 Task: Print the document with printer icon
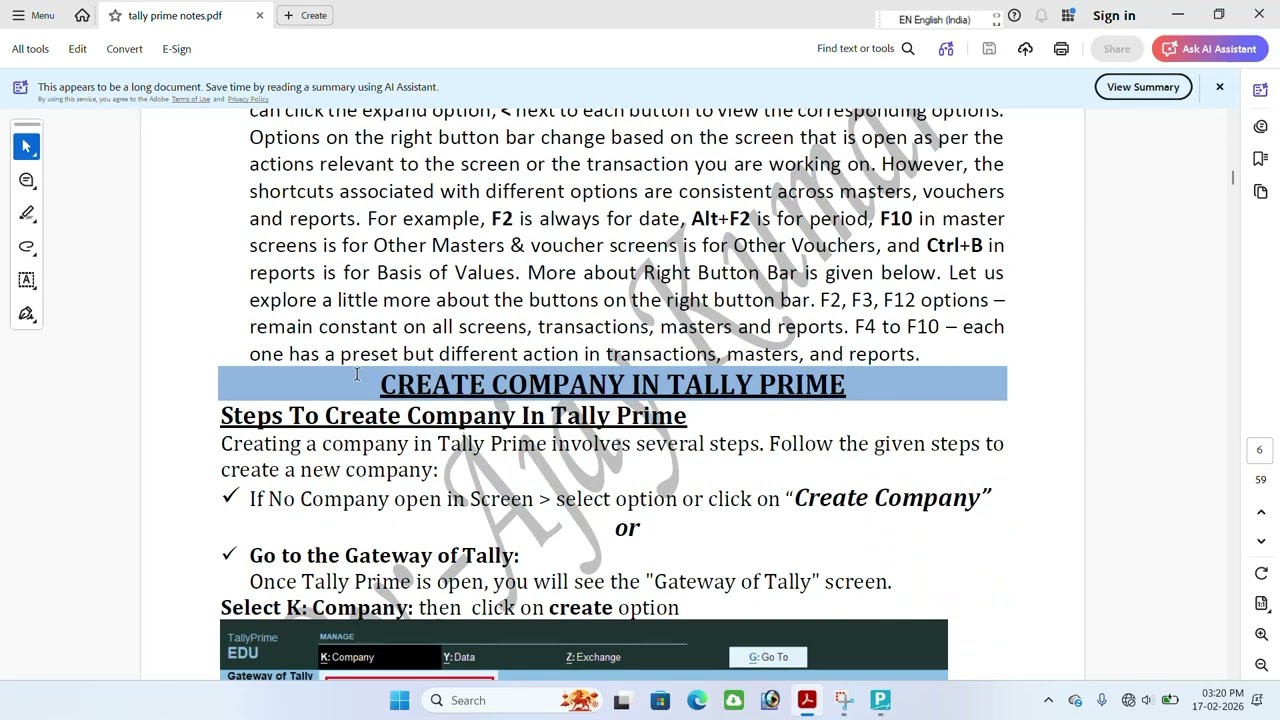[1061, 49]
